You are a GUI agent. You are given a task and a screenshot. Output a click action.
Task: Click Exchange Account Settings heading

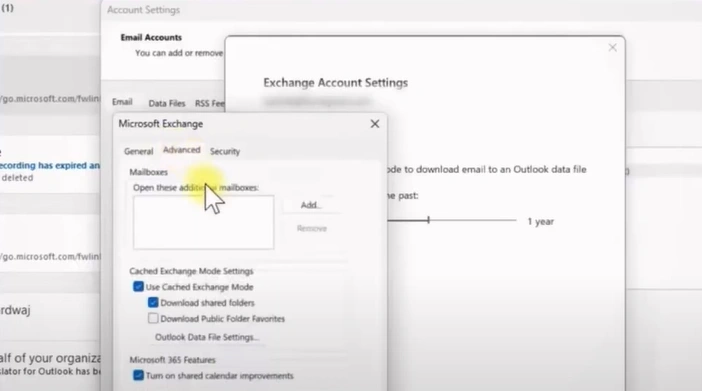pos(335,83)
